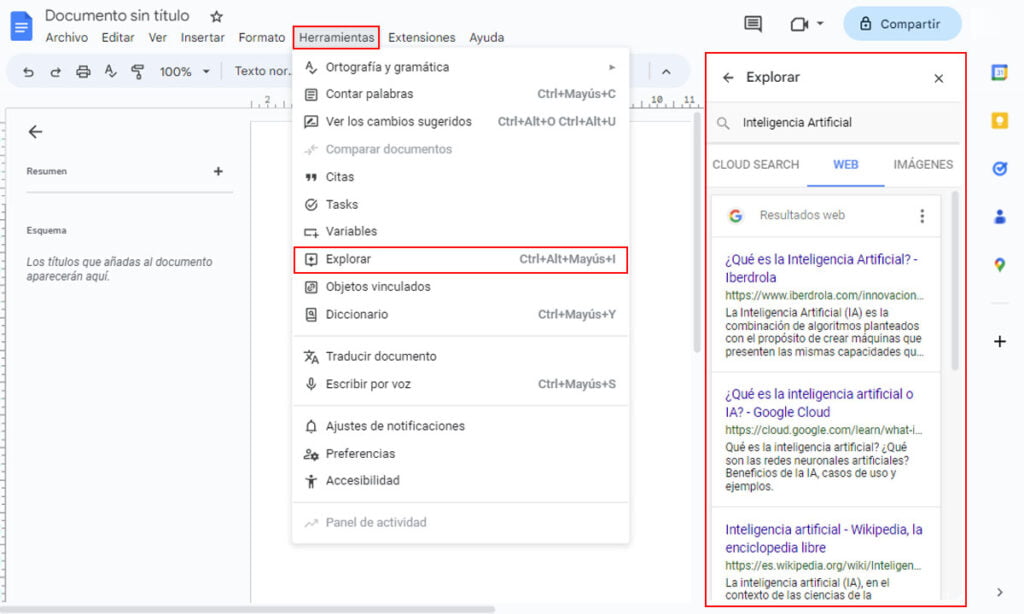This screenshot has width=1024, height=614.
Task: Select the Accesibilidad menu entry
Action: pyautogui.click(x=460, y=481)
